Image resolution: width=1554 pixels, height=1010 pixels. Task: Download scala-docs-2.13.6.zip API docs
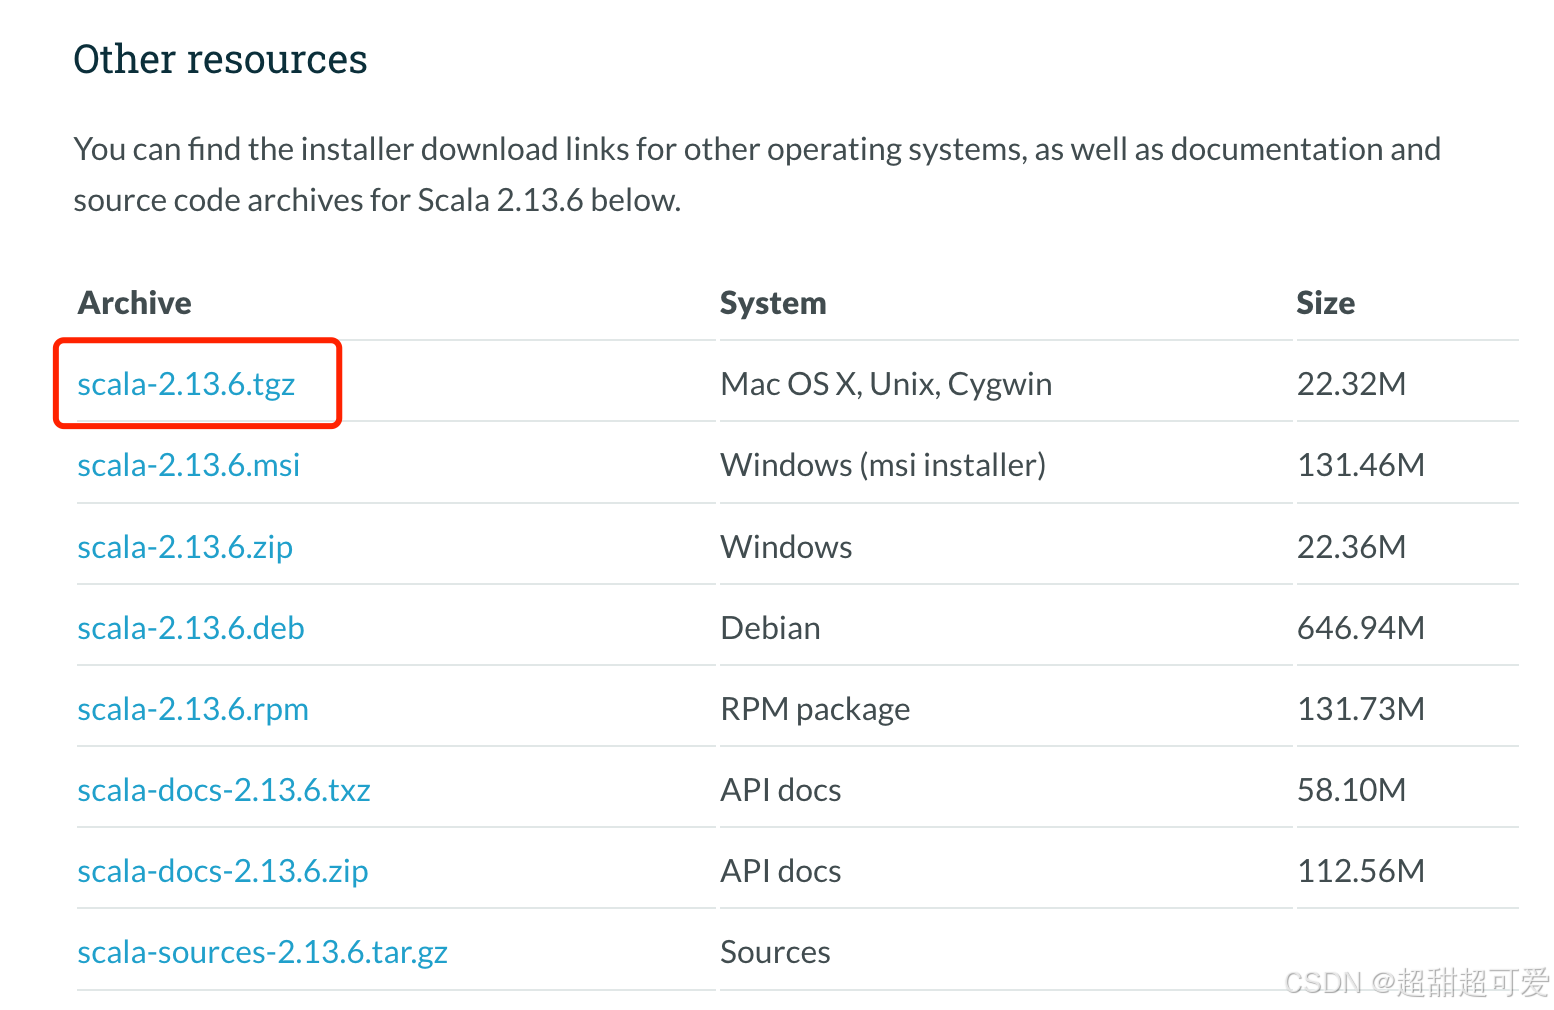click(223, 871)
